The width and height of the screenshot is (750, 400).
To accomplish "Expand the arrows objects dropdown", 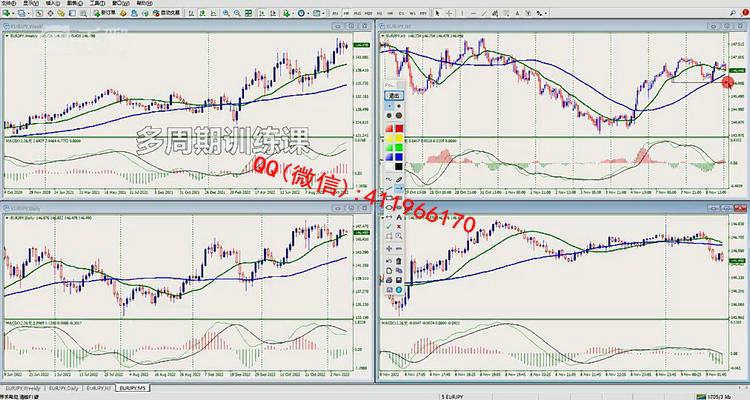I will point(546,13).
